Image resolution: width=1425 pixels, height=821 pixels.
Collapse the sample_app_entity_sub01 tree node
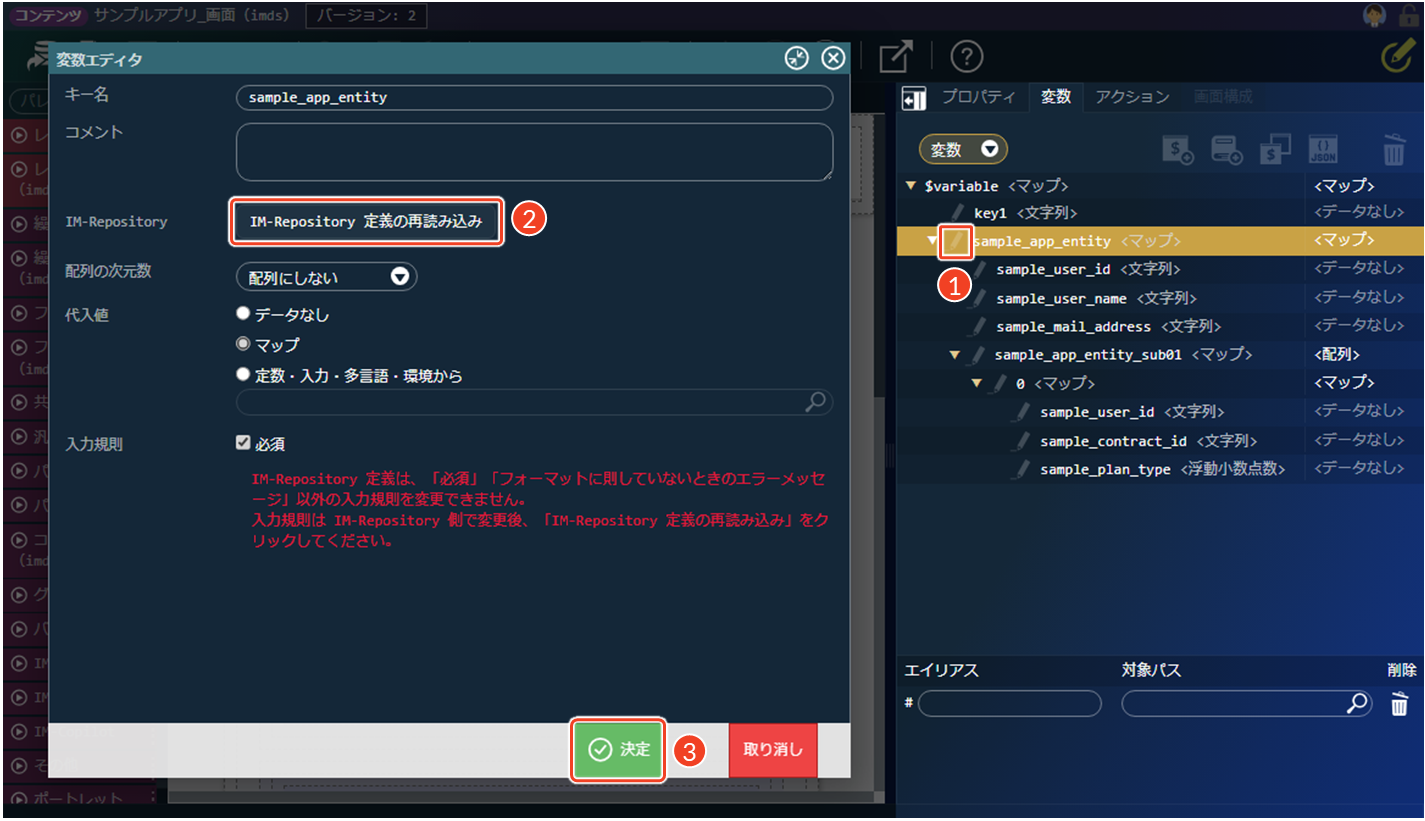click(954, 355)
